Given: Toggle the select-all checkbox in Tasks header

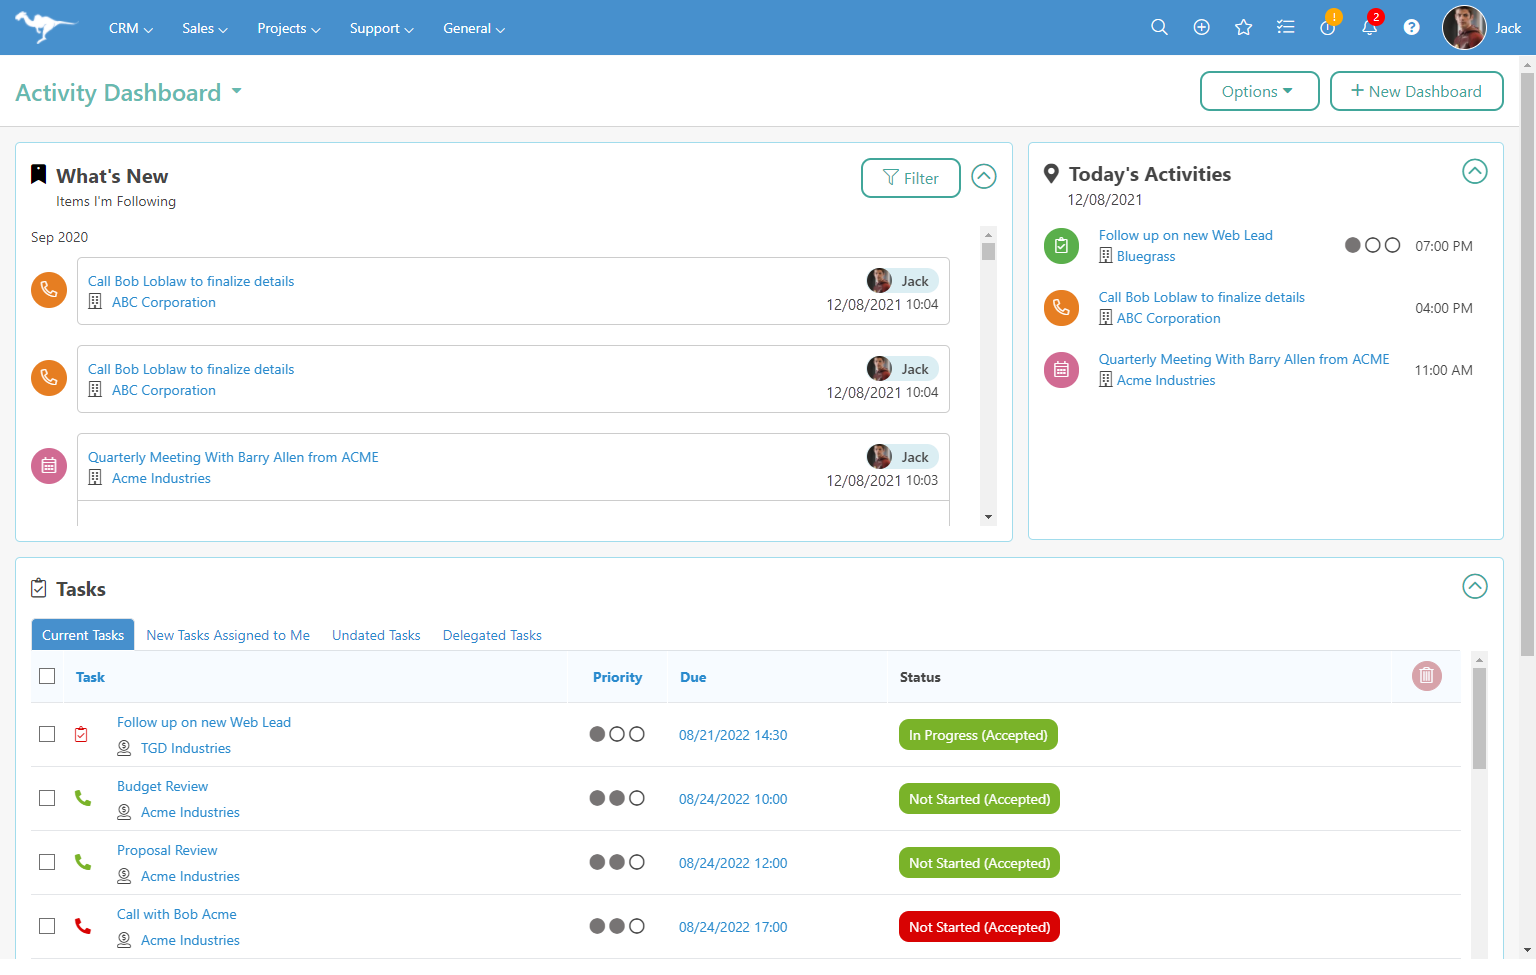Looking at the screenshot, I should point(47,677).
